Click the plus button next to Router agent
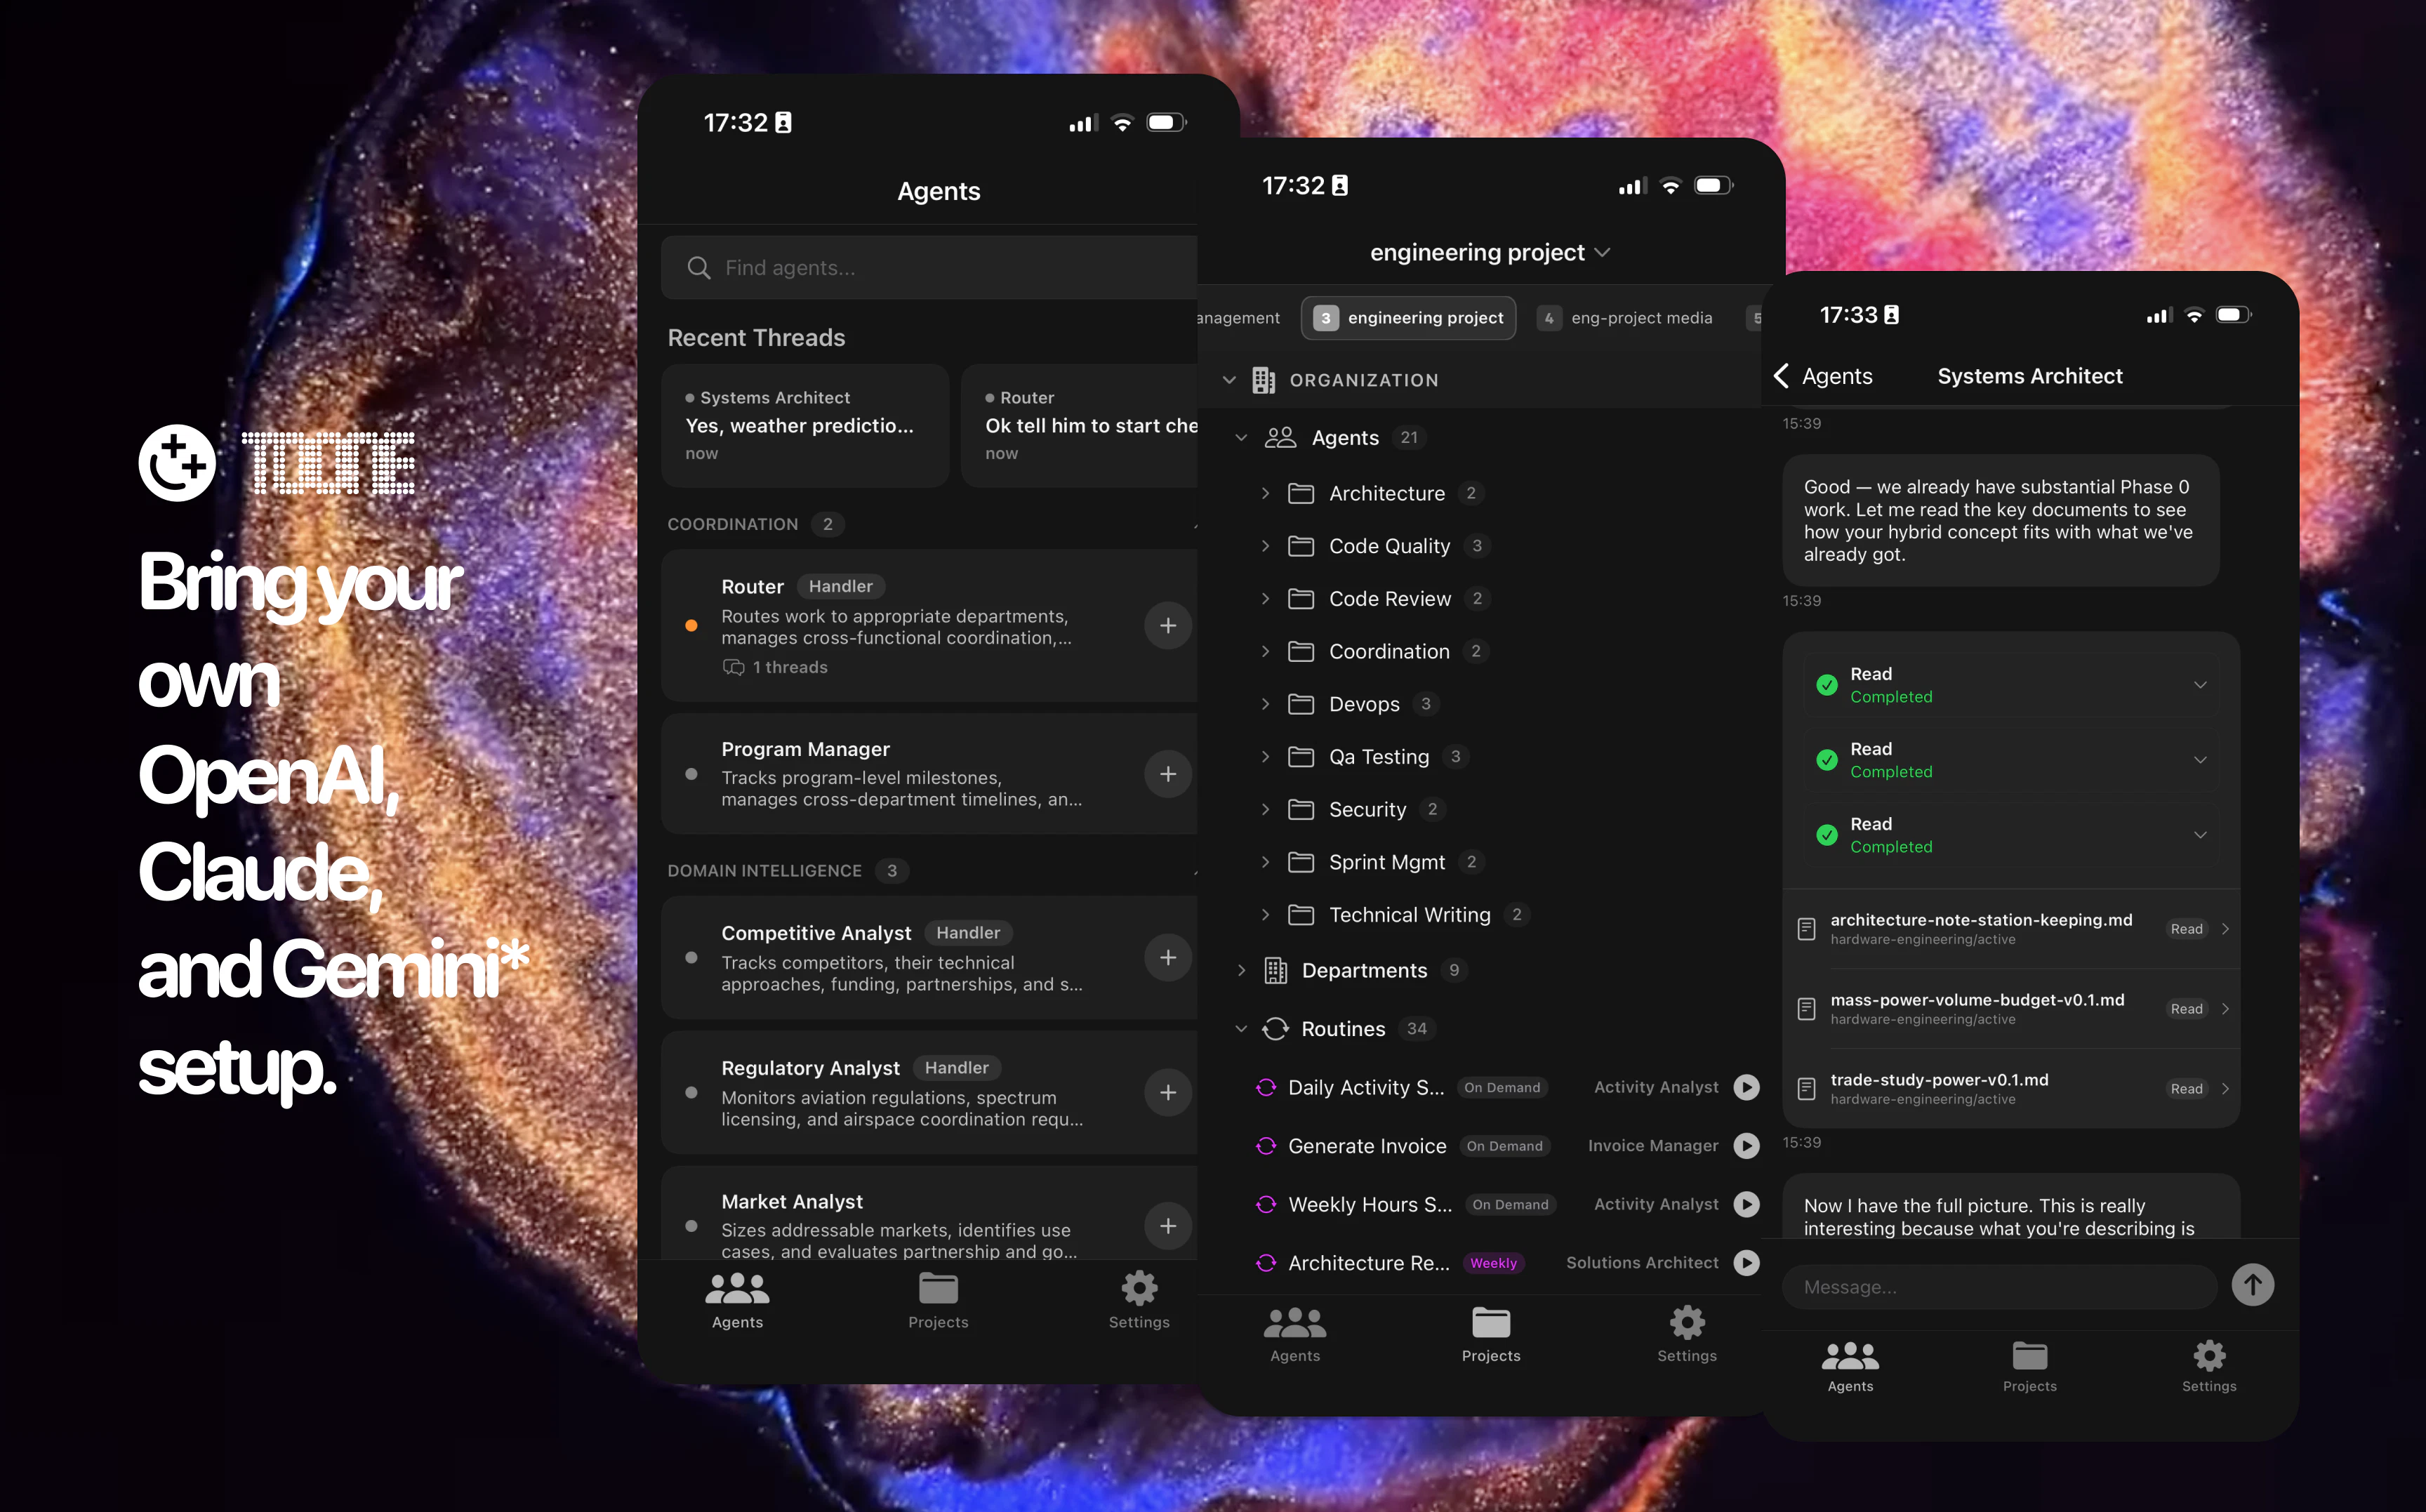The width and height of the screenshot is (2426, 1512). click(1167, 626)
